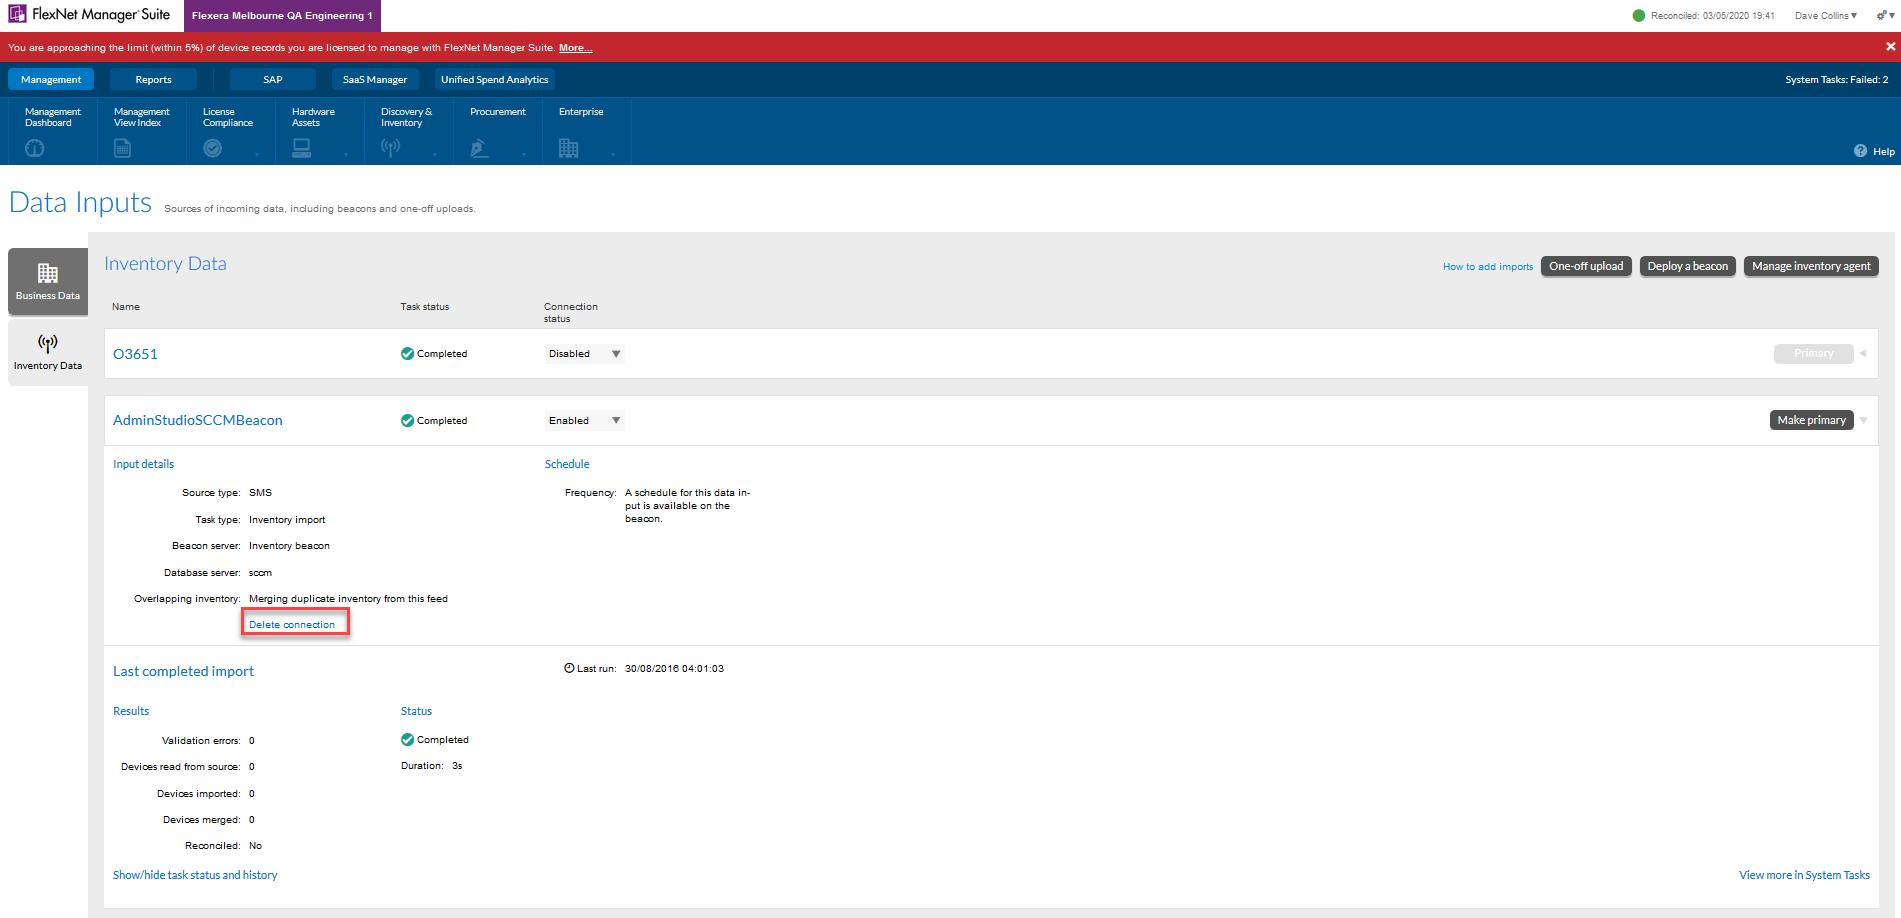Click the Results section heading
This screenshot has width=1901, height=918.
(x=131, y=711)
